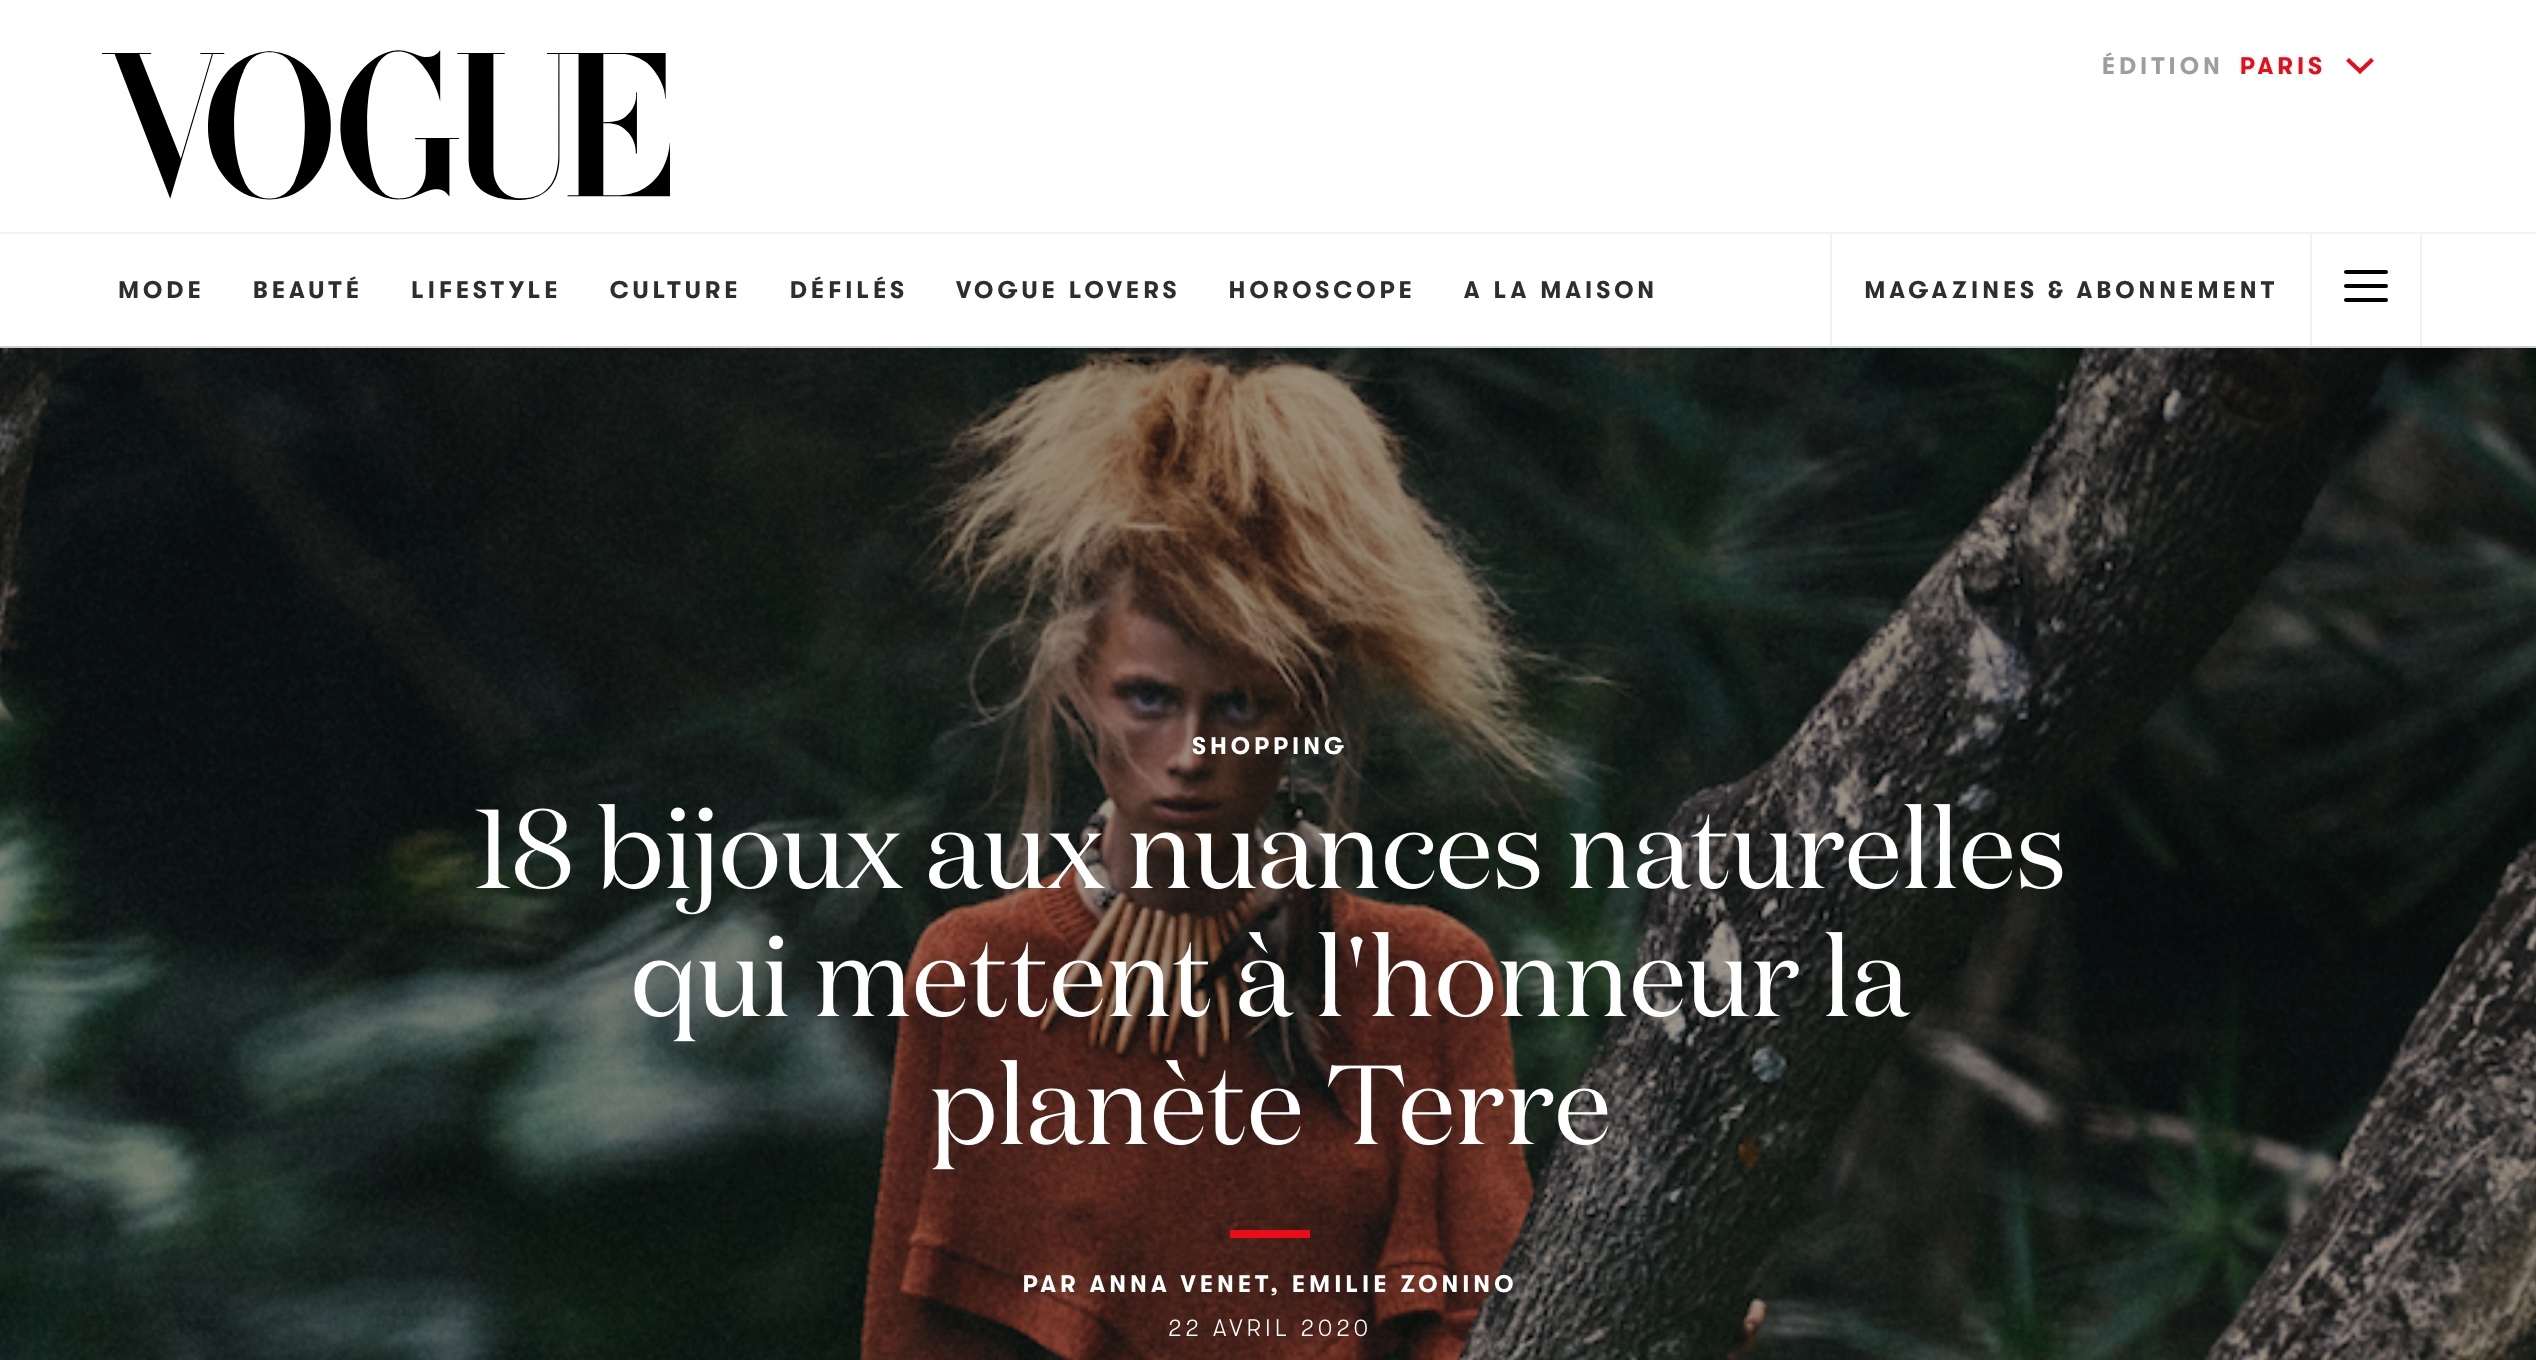Viewport: 2536px width, 1360px height.
Task: Open the Culture menu item
Action: click(674, 290)
